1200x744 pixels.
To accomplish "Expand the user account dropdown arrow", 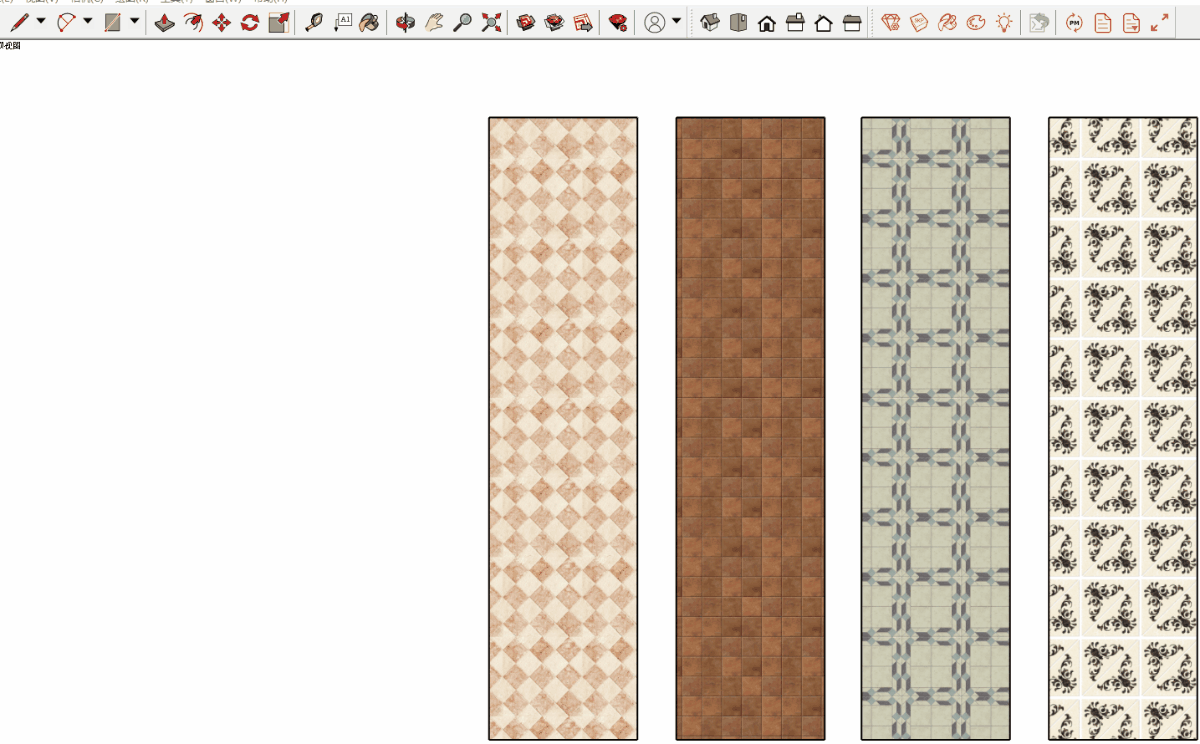I will [677, 21].
